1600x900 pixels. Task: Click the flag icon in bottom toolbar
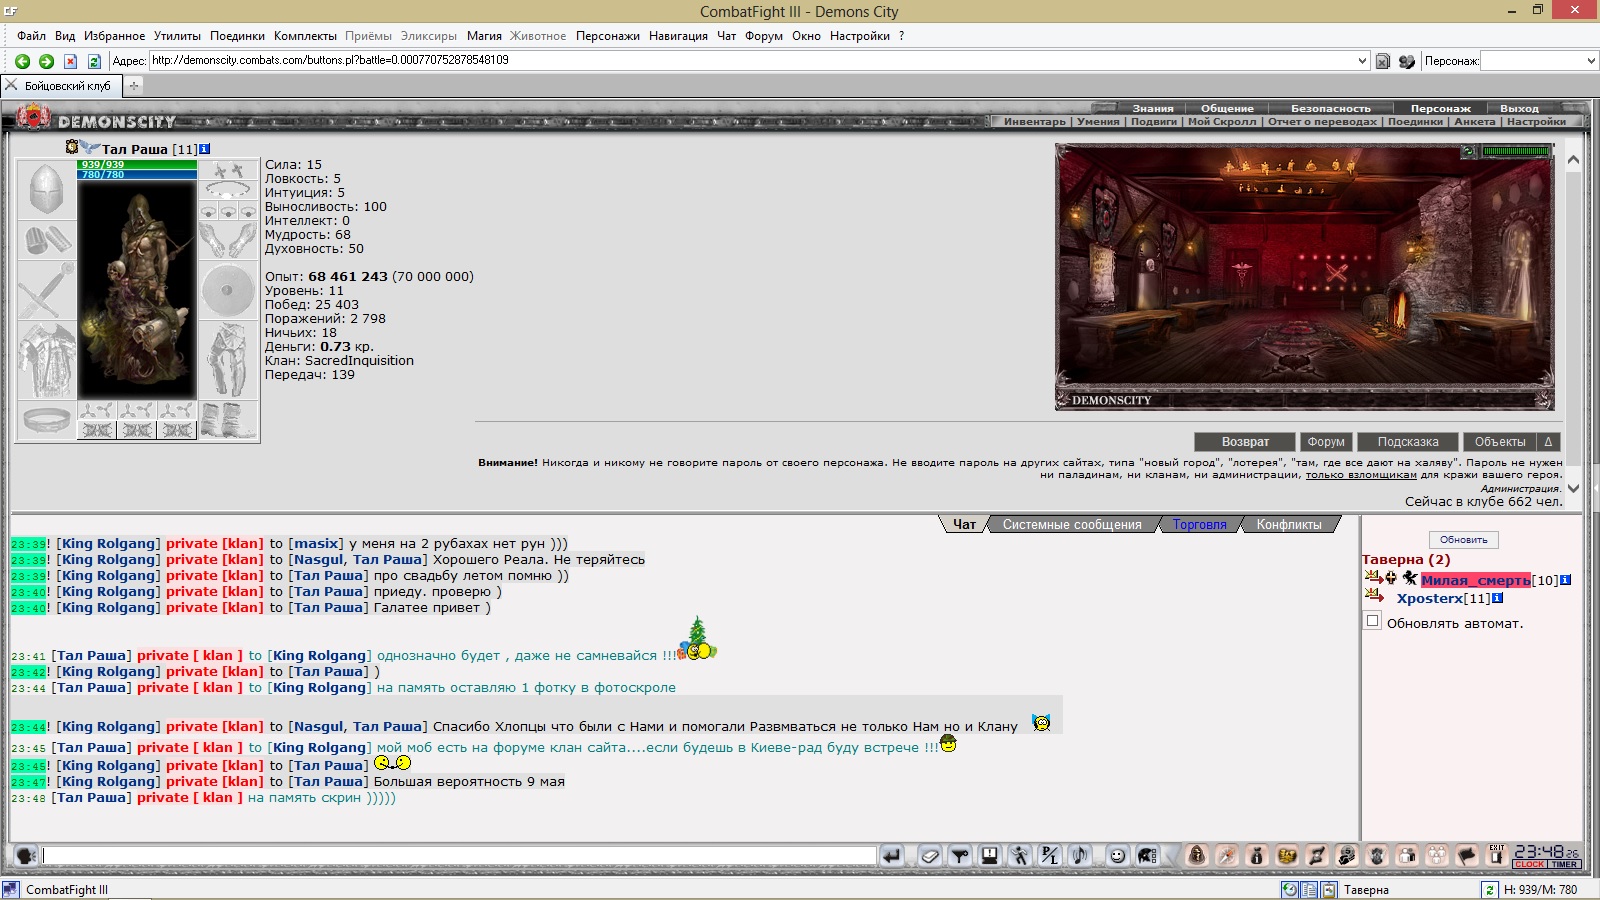(x=1467, y=855)
